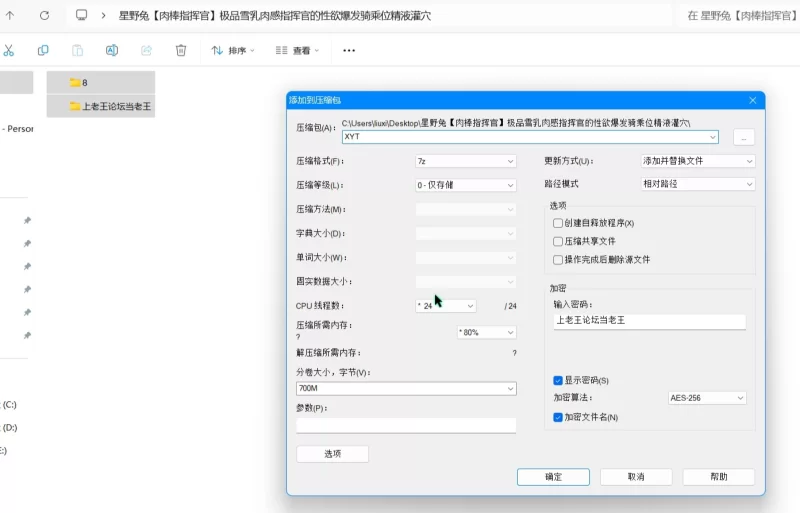The height and width of the screenshot is (513, 800).
Task: Enable 创建自释放程序 checkbox
Action: coord(558,223)
